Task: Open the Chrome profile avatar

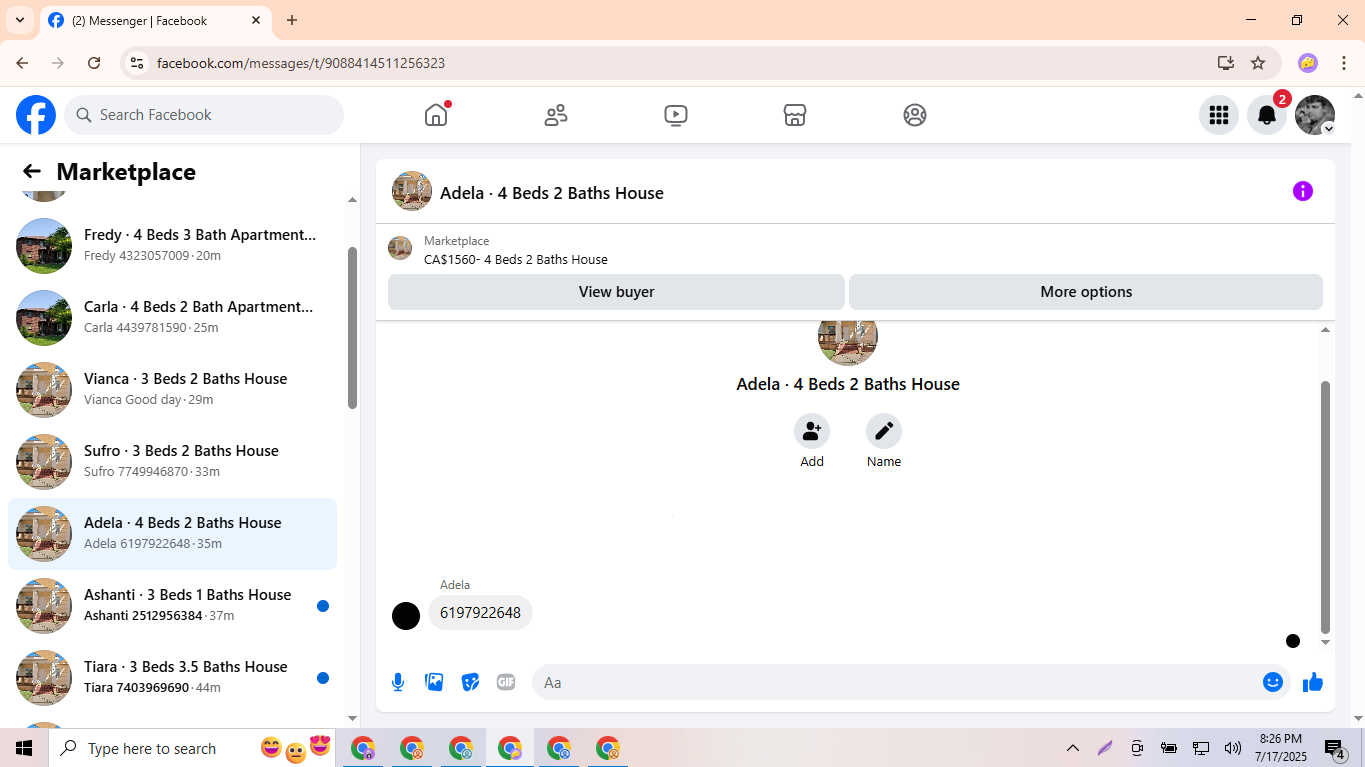Action: click(1308, 63)
